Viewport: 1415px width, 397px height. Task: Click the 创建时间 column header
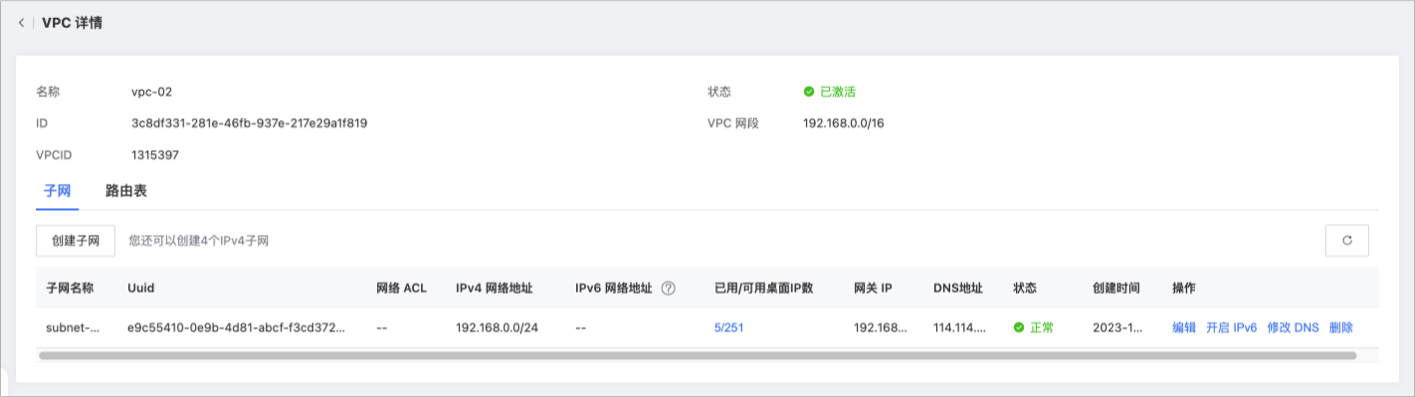1116,288
